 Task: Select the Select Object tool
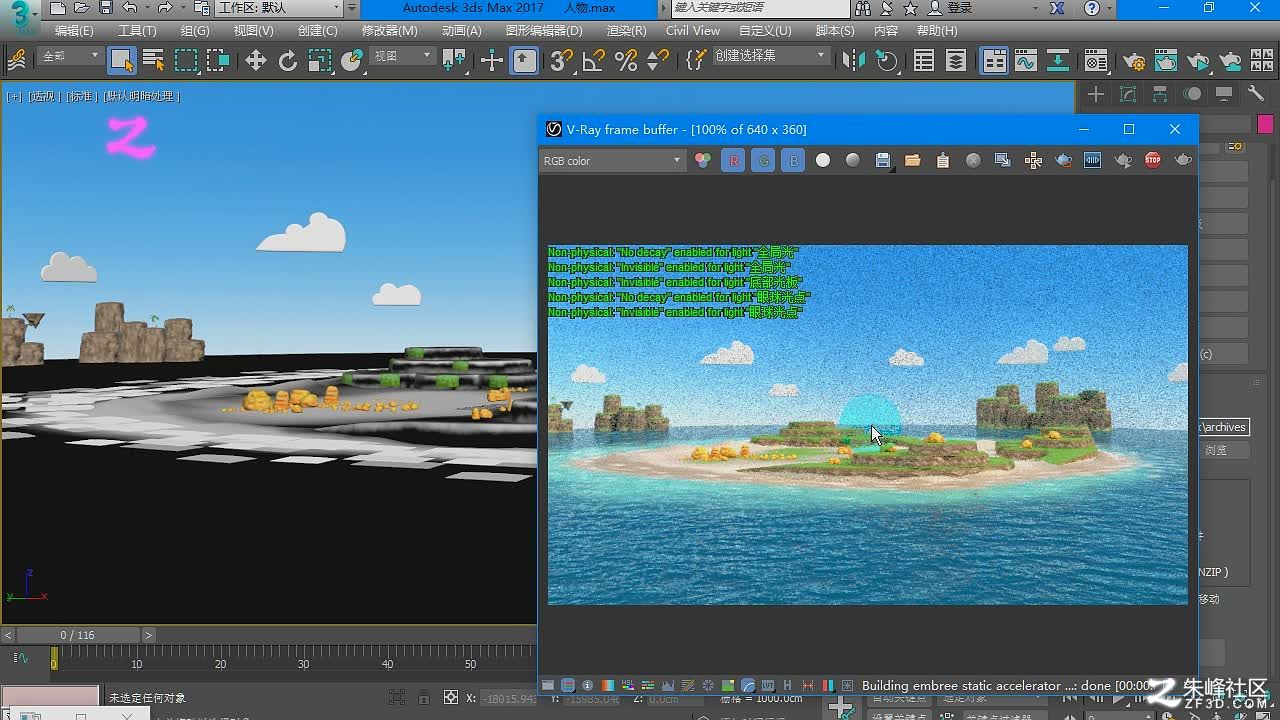(x=121, y=60)
